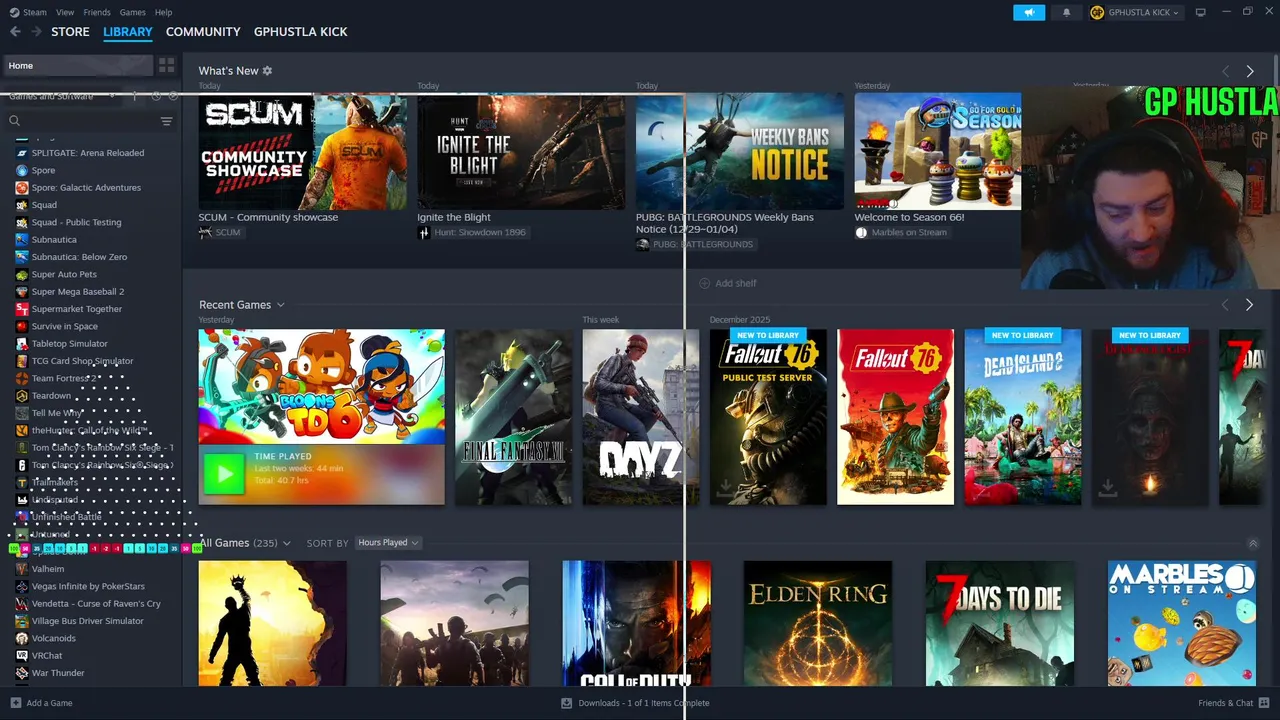Expand the All Games dropdown
This screenshot has width=1280, height=720.
coord(286,543)
